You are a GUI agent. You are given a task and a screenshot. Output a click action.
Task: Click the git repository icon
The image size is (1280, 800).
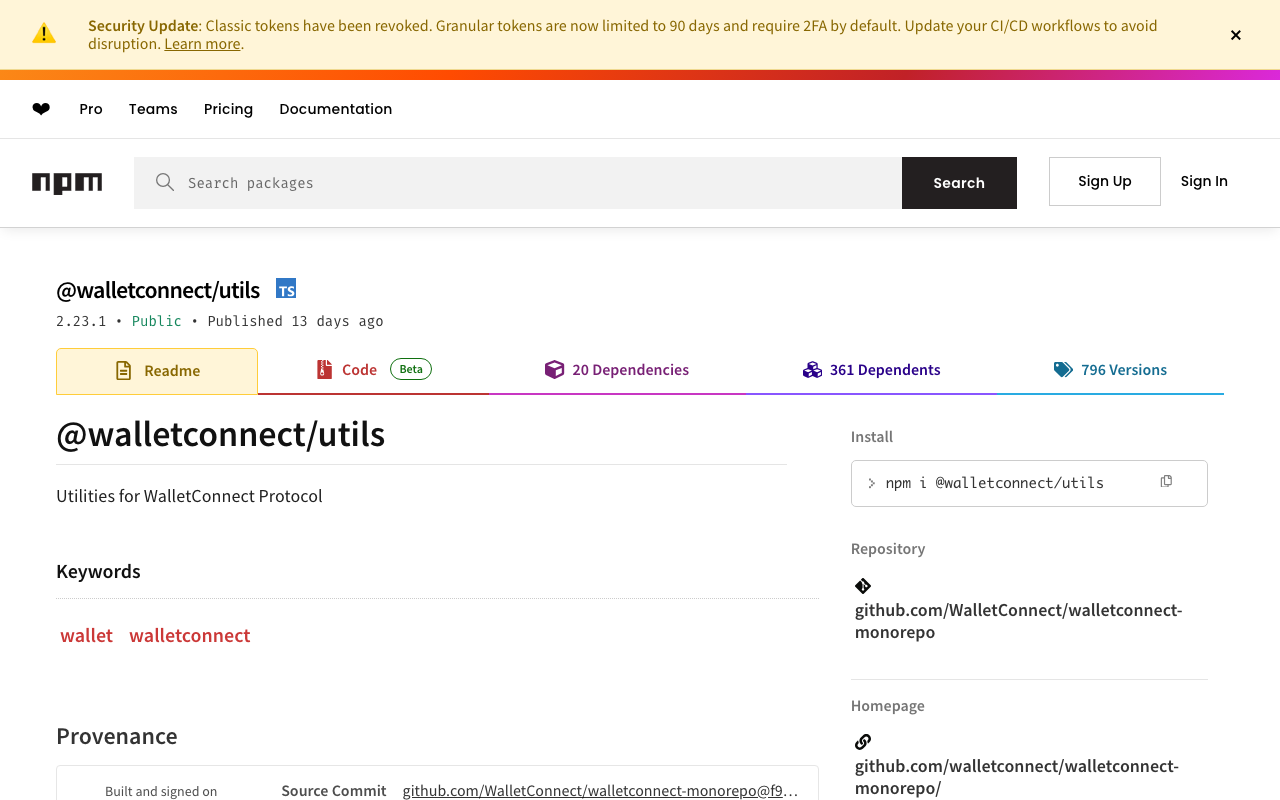tap(863, 586)
